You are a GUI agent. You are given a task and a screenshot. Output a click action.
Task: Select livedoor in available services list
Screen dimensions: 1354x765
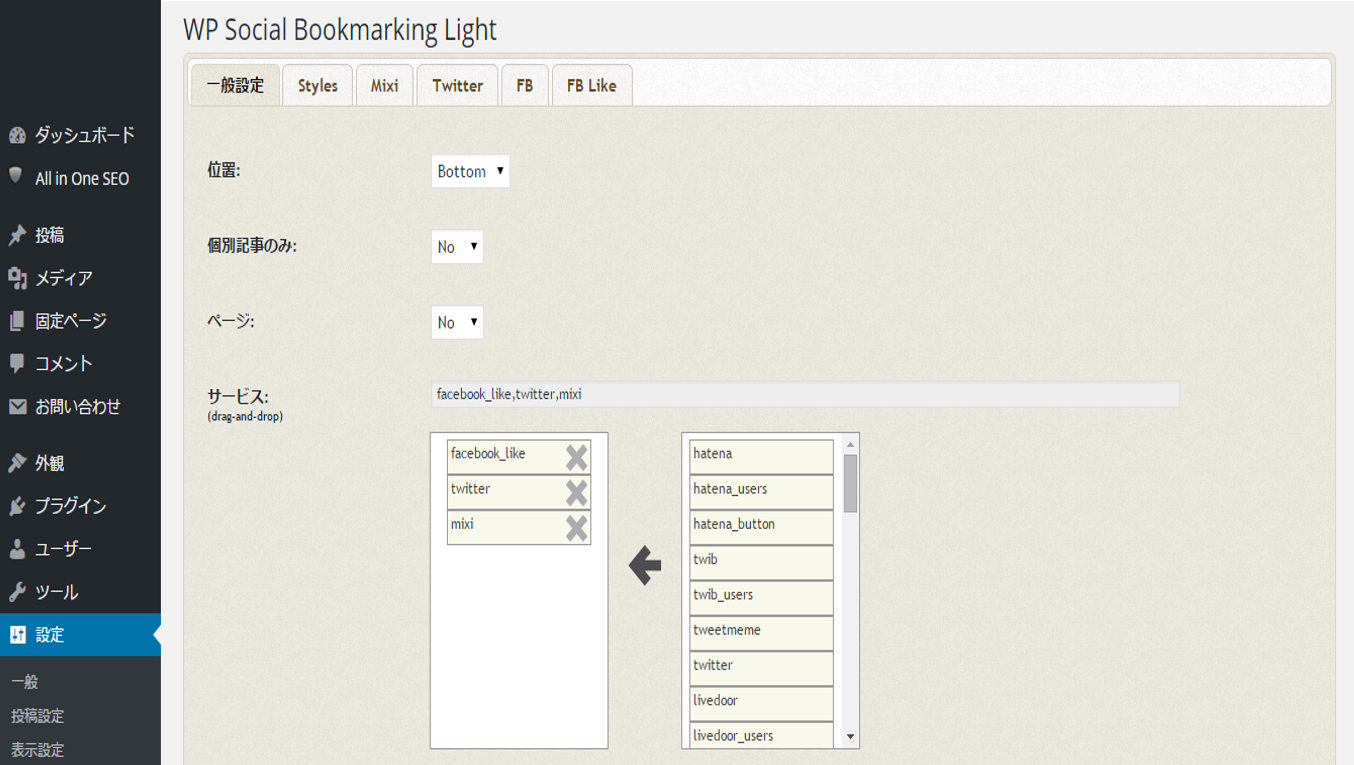pyautogui.click(x=761, y=703)
